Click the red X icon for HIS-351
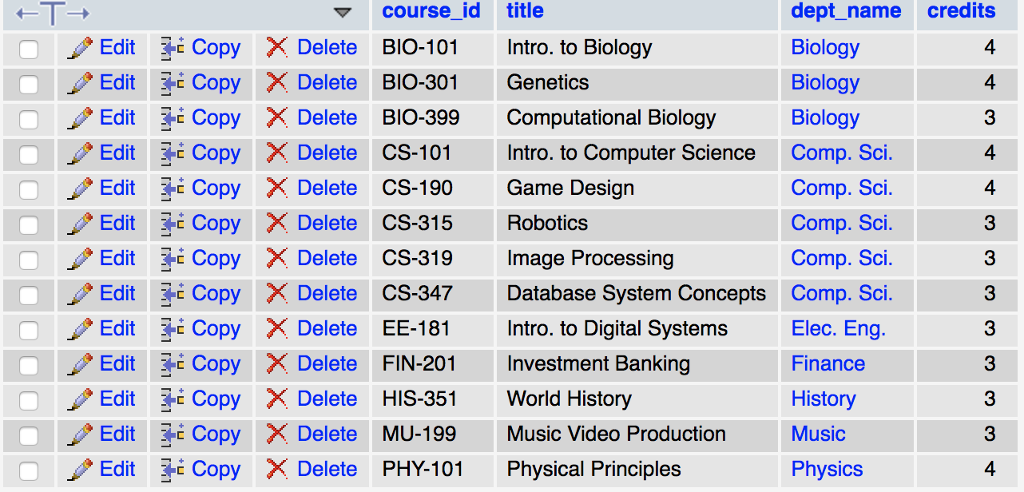1024x492 pixels. pyautogui.click(x=278, y=399)
